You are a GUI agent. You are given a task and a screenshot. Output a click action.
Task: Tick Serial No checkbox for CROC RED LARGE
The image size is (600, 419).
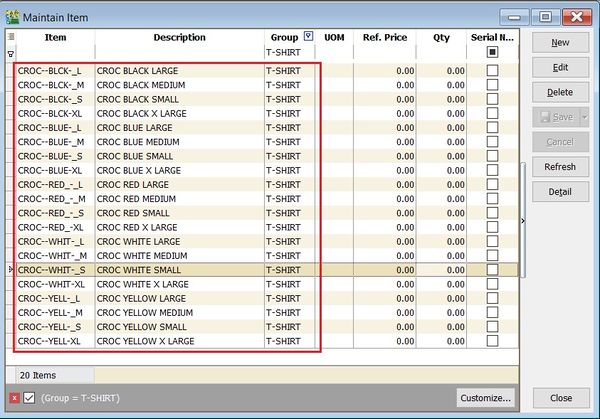492,184
